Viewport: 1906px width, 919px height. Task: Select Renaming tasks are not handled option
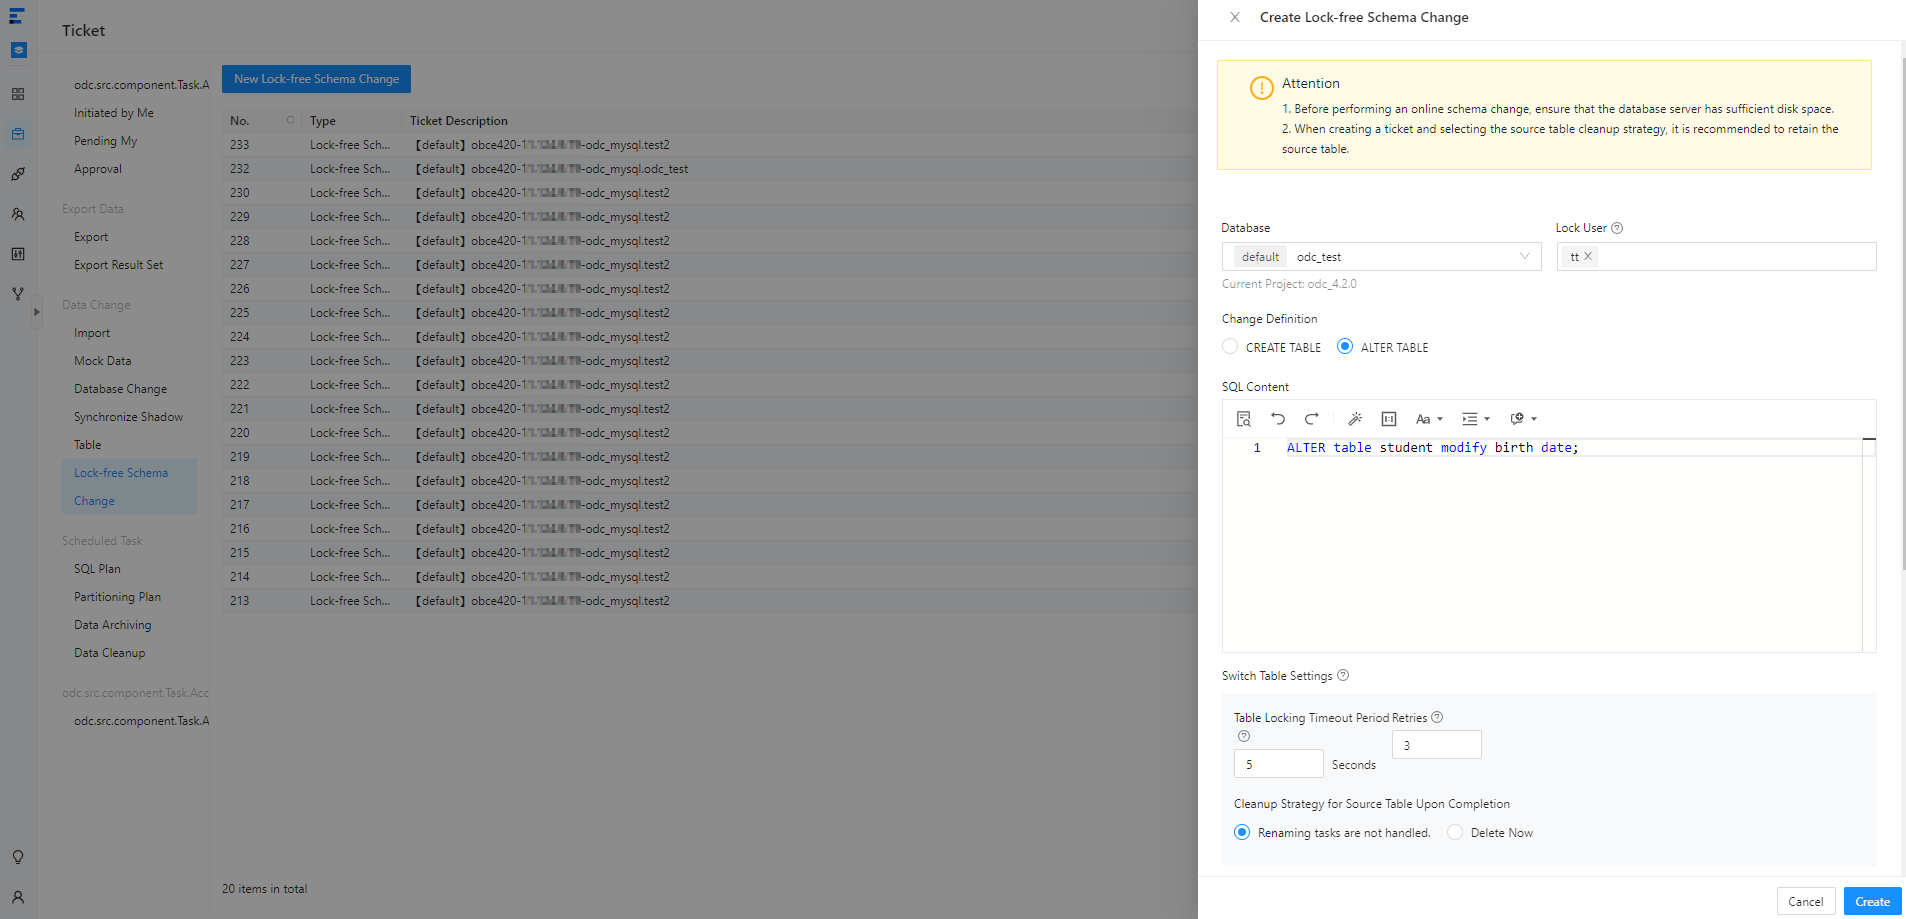[x=1242, y=833]
